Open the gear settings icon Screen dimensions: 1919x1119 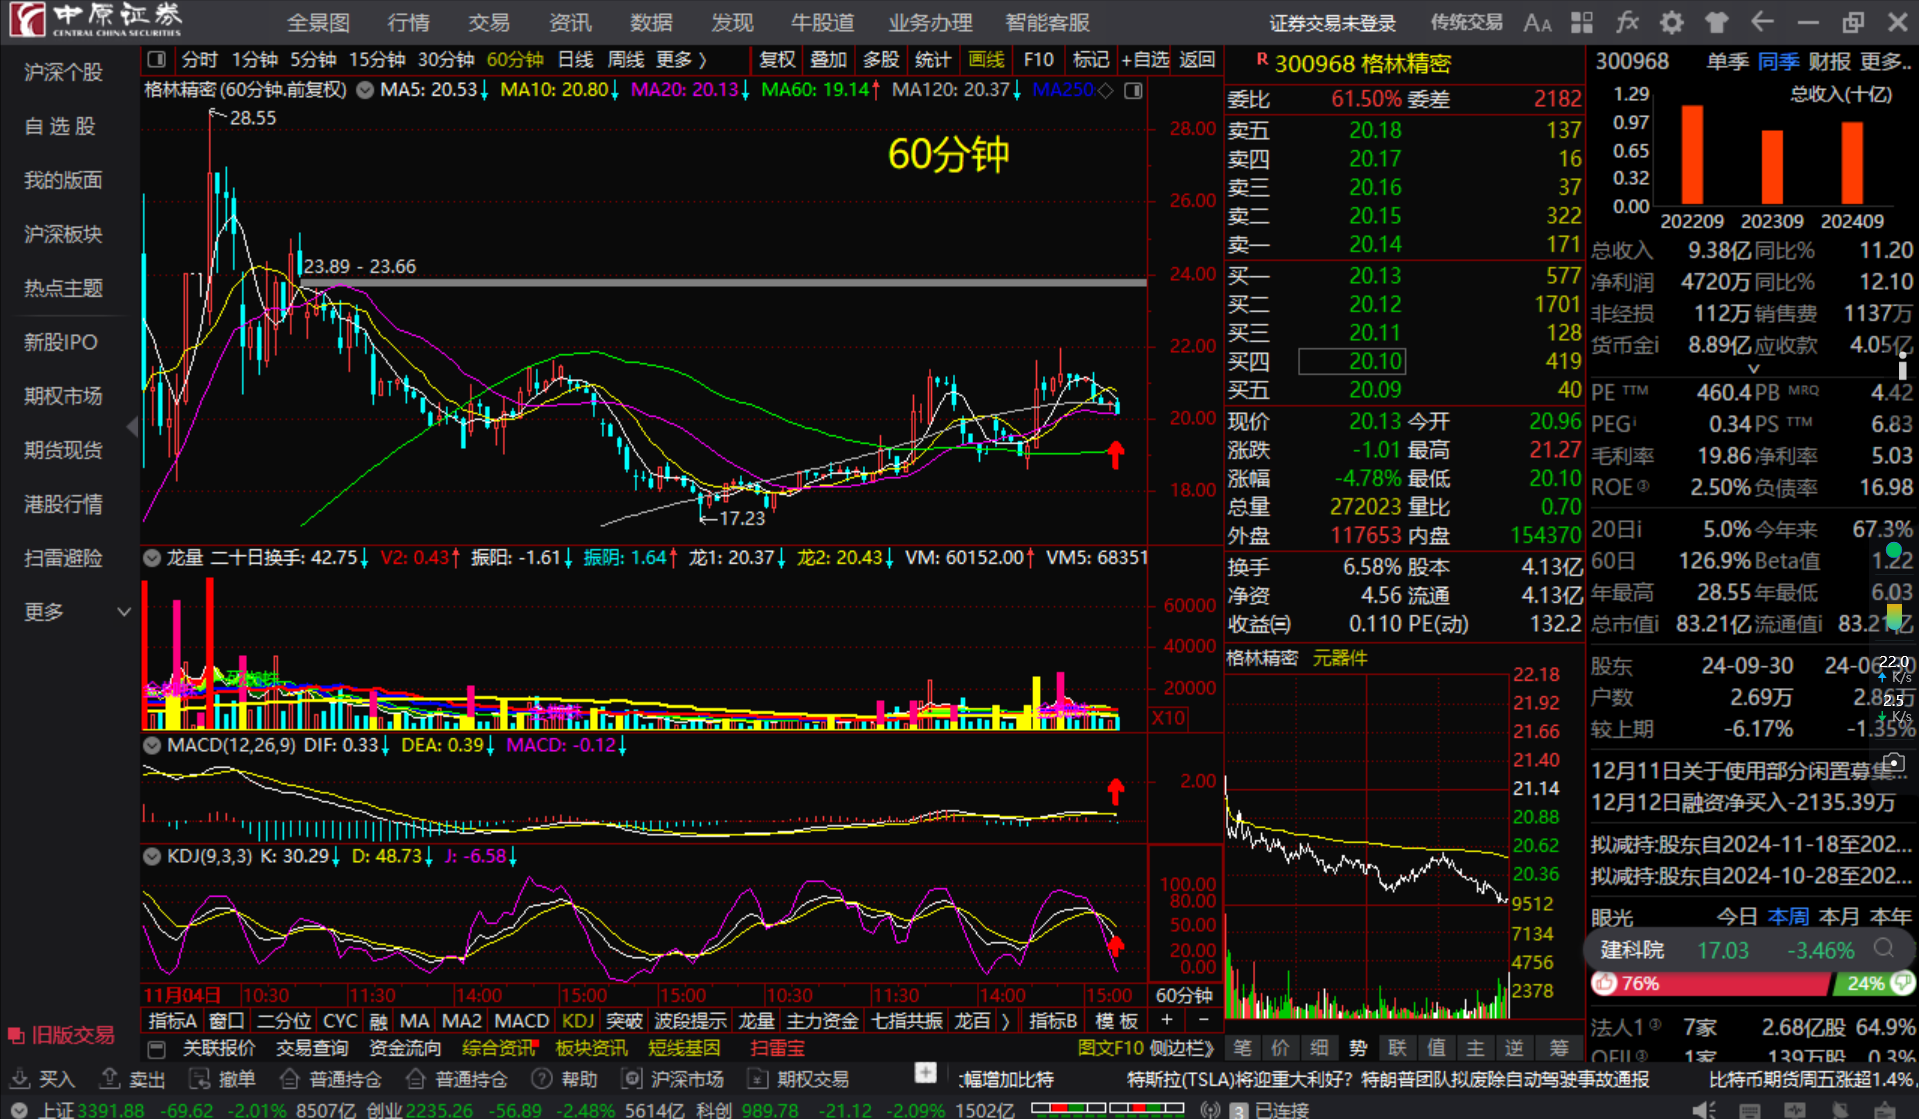1672,22
